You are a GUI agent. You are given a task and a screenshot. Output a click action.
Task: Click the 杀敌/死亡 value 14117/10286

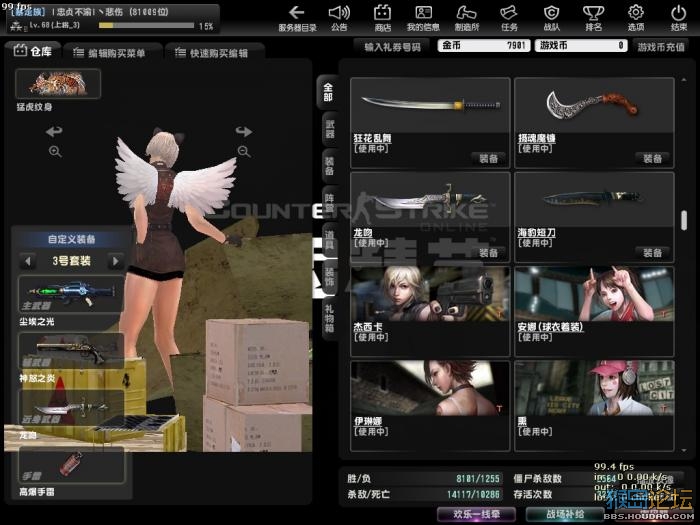[x=473, y=494]
